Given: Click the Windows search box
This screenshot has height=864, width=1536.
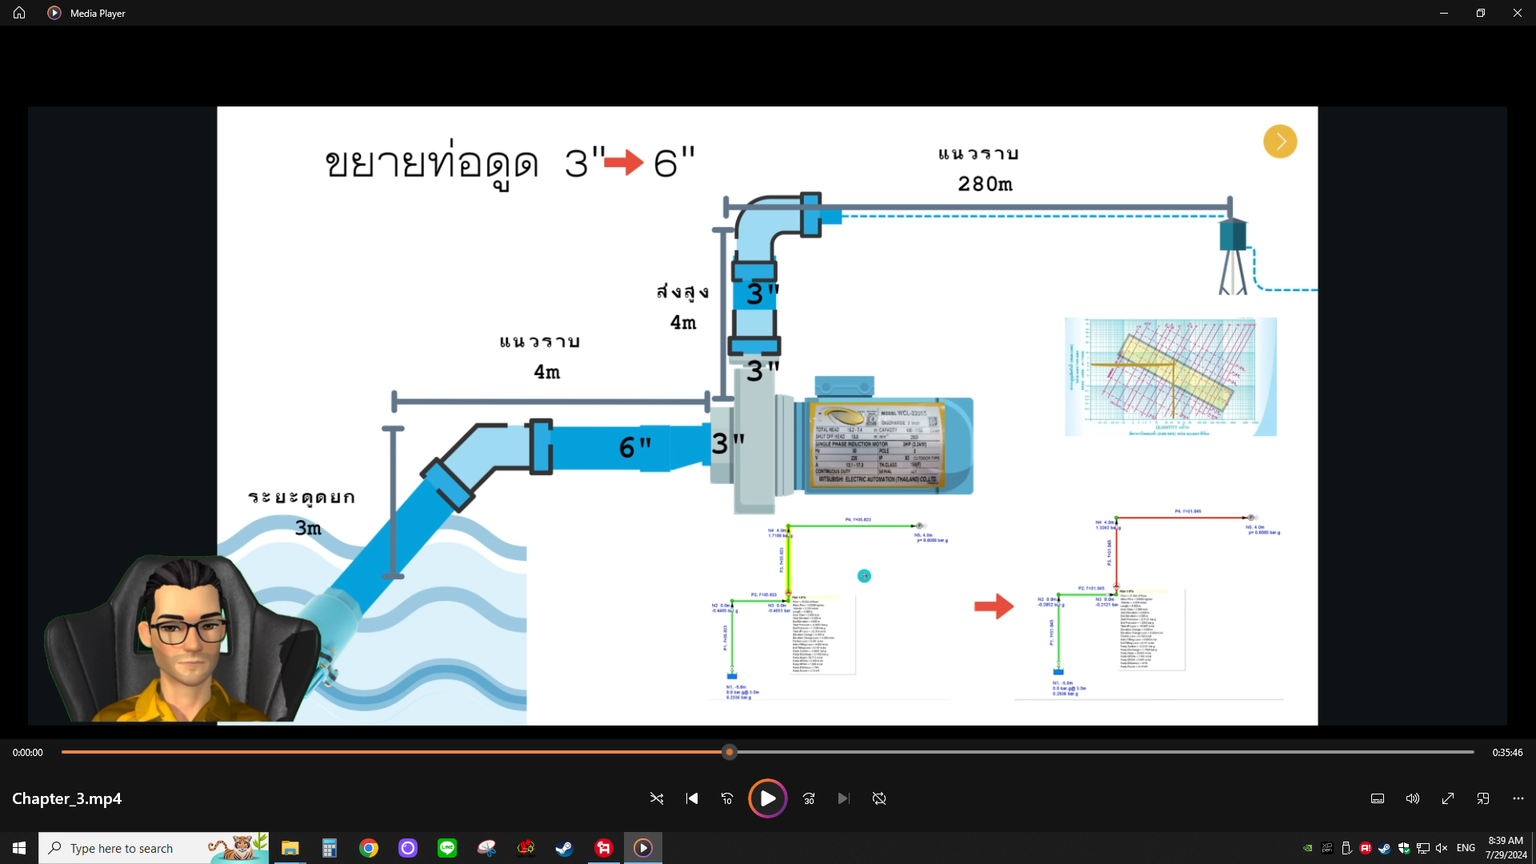Looking at the screenshot, I should coord(135,848).
